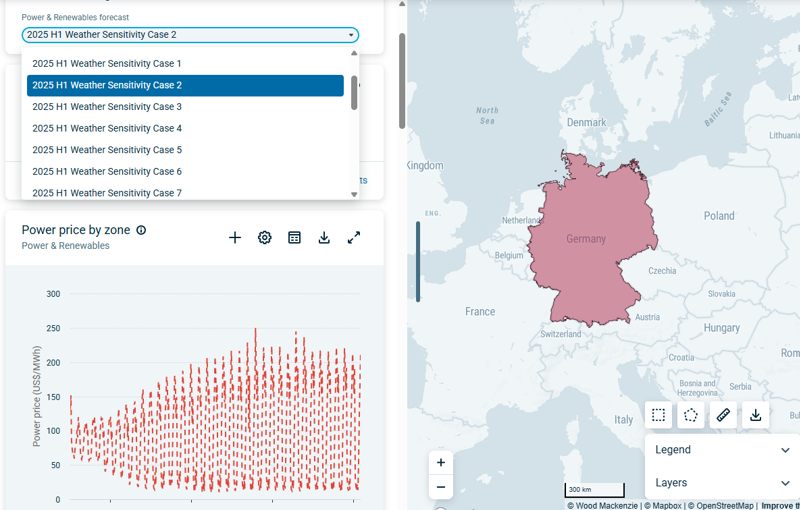Zoom in on the map
The height and width of the screenshot is (510, 800).
click(441, 462)
